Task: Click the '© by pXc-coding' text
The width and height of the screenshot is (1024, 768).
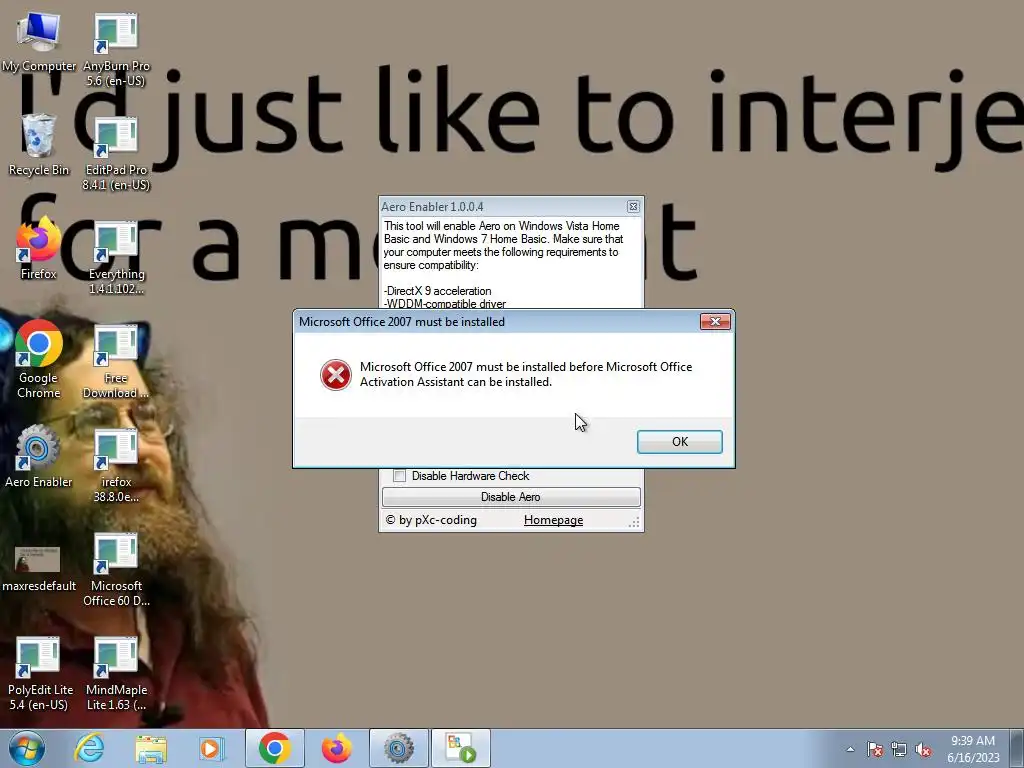Action: 431,520
